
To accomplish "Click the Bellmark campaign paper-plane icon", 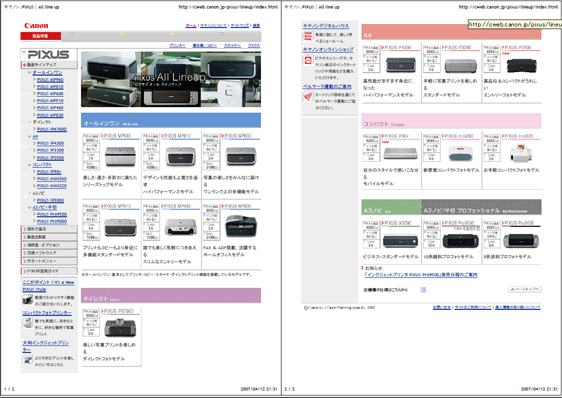I will click(x=308, y=97).
